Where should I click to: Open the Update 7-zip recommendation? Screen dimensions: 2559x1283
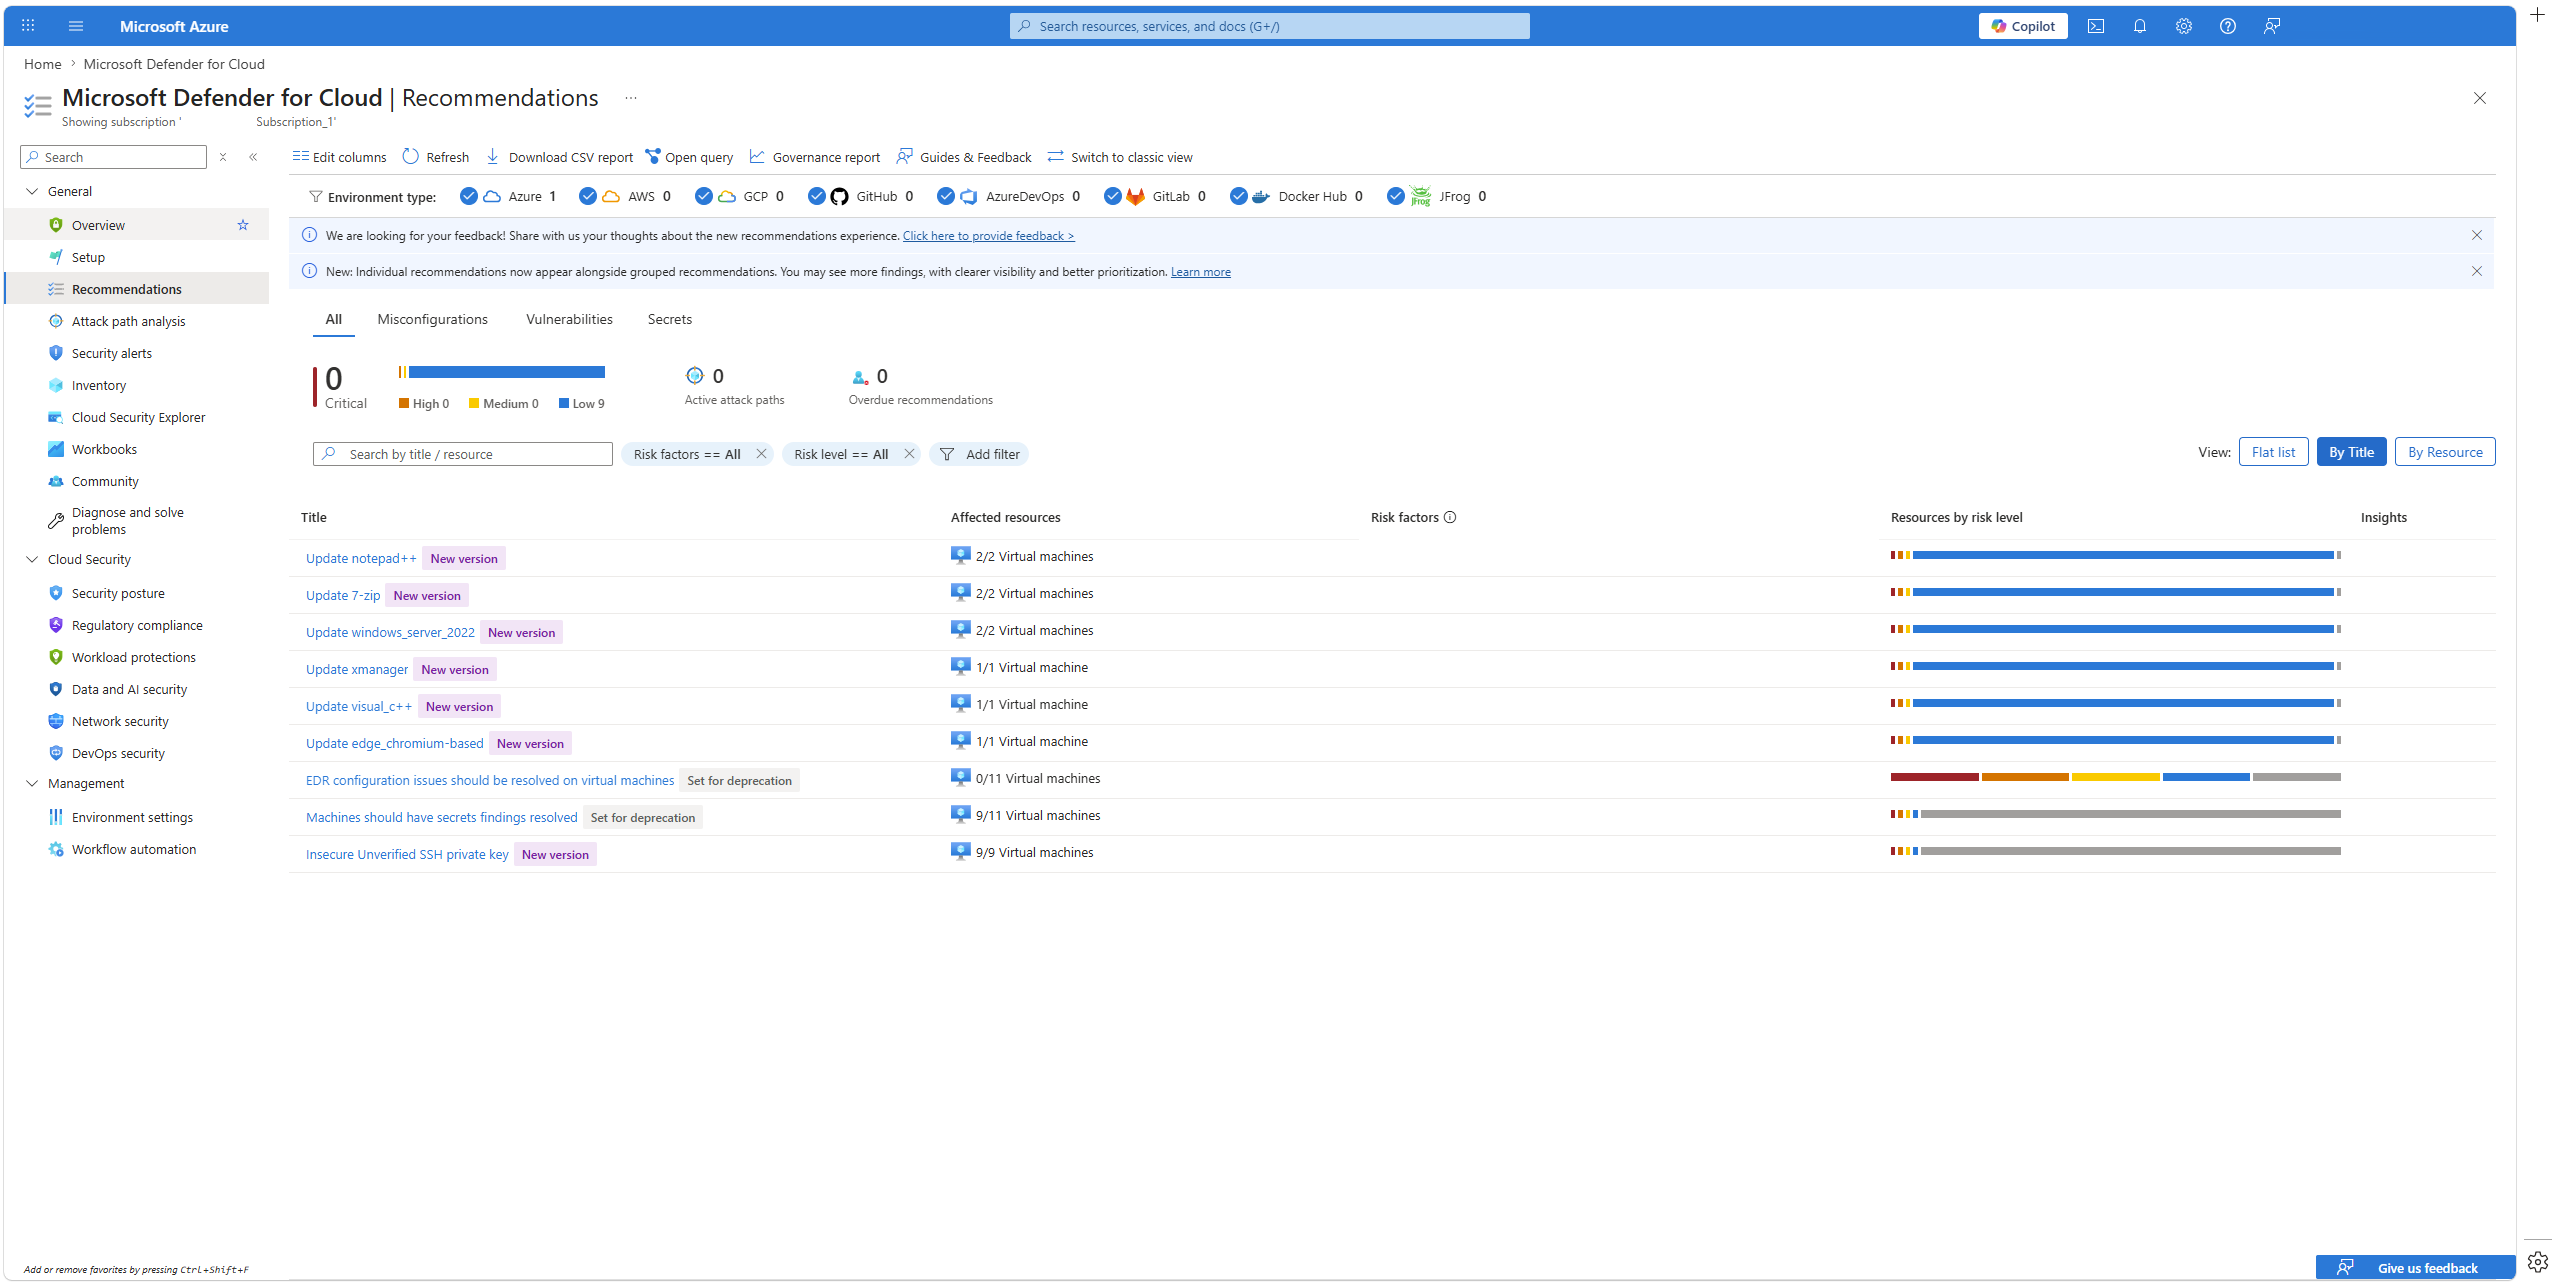pyautogui.click(x=343, y=595)
